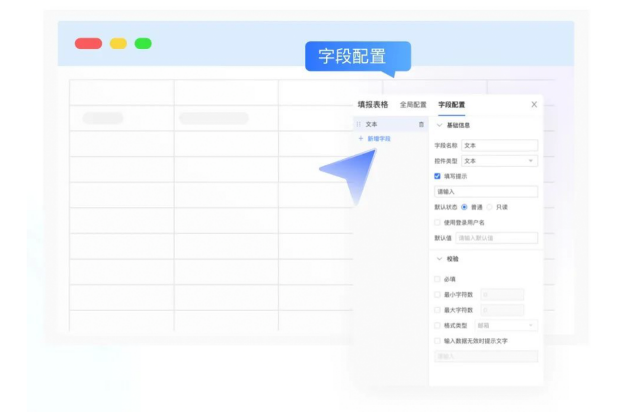Uncheck the 填写提示 checkbox
The height and width of the screenshot is (412, 627).
pyautogui.click(x=437, y=176)
